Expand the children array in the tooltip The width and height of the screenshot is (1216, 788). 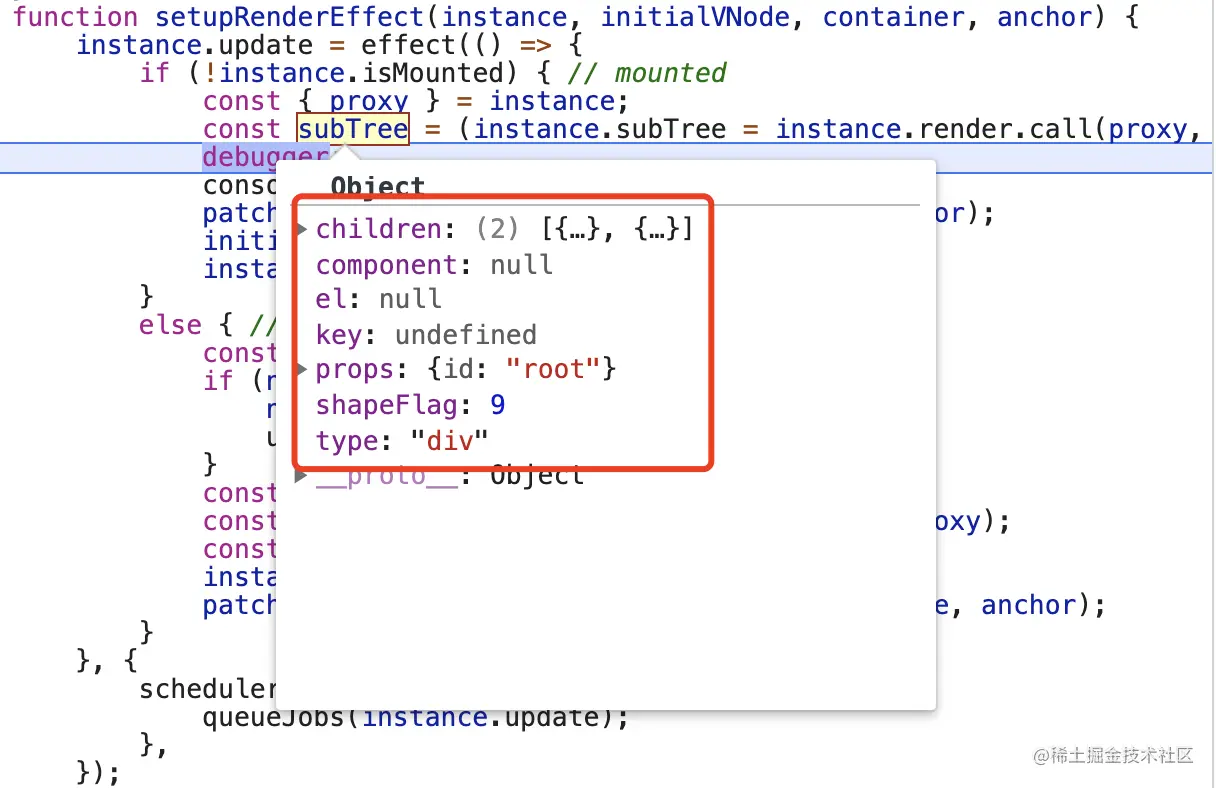point(302,230)
